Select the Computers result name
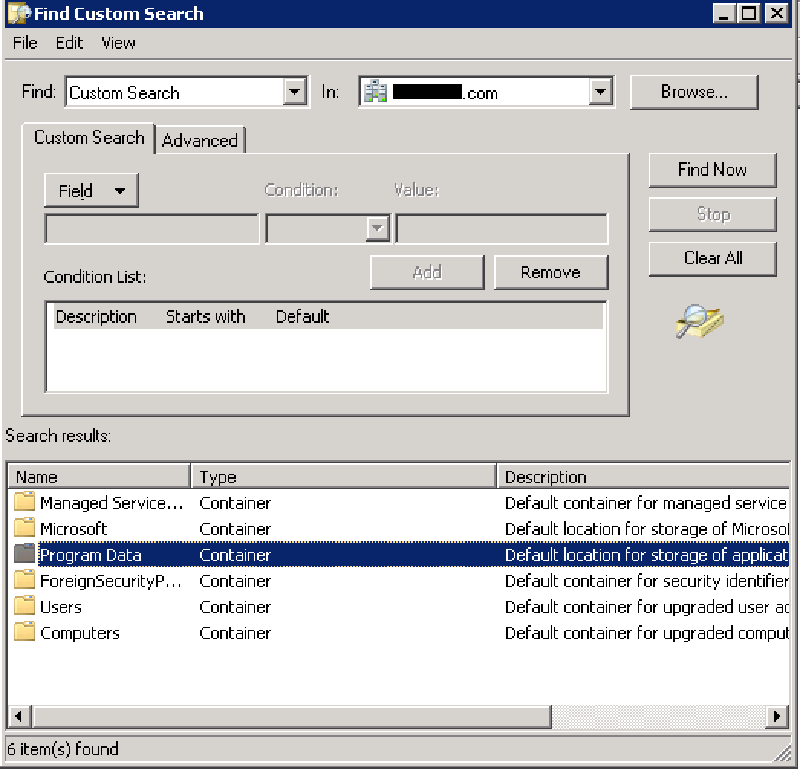This screenshot has width=800, height=769. (x=80, y=633)
